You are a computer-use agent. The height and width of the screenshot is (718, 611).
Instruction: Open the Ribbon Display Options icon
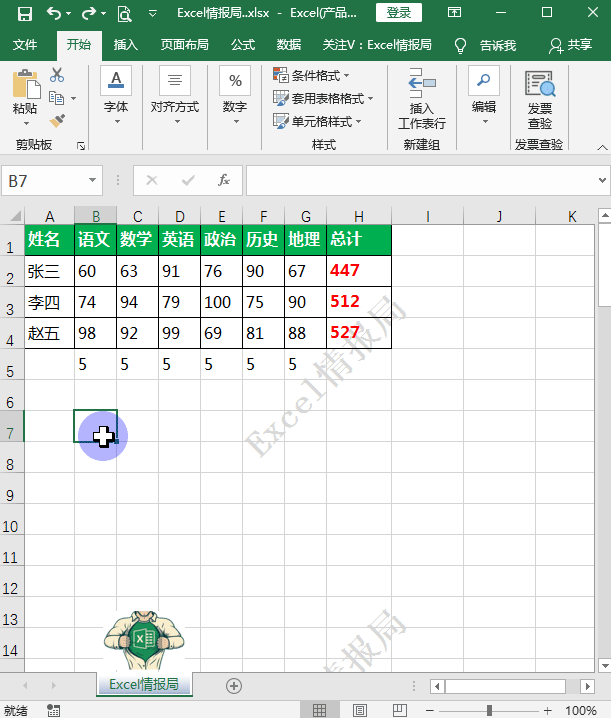pos(454,12)
